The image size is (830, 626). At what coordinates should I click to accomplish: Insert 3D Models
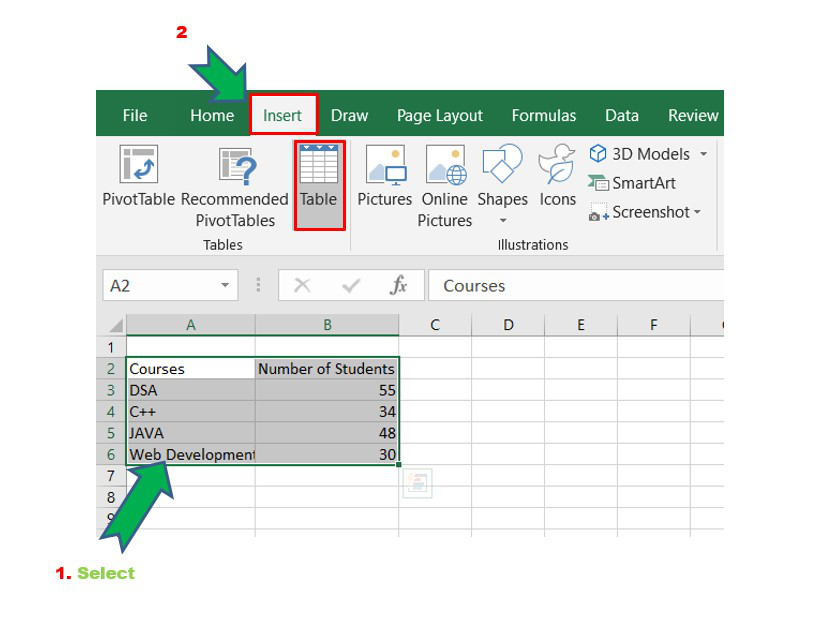tap(640, 154)
